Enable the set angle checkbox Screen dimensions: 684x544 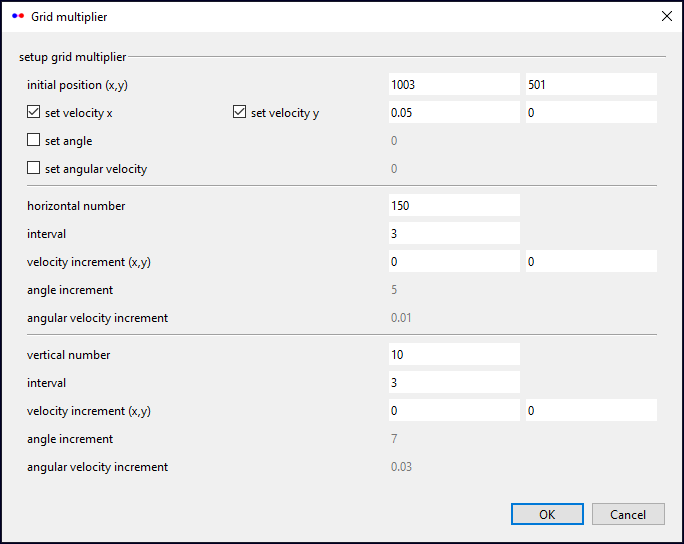[x=34, y=141]
